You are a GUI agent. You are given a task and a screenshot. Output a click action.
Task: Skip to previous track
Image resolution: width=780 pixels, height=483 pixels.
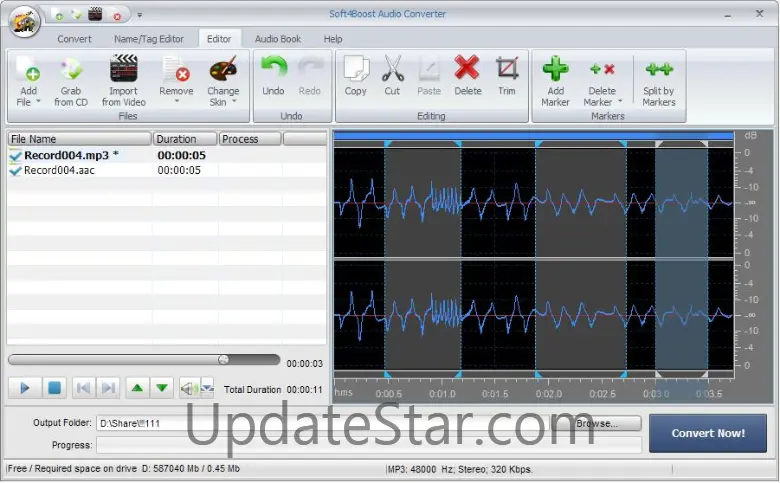pyautogui.click(x=84, y=387)
